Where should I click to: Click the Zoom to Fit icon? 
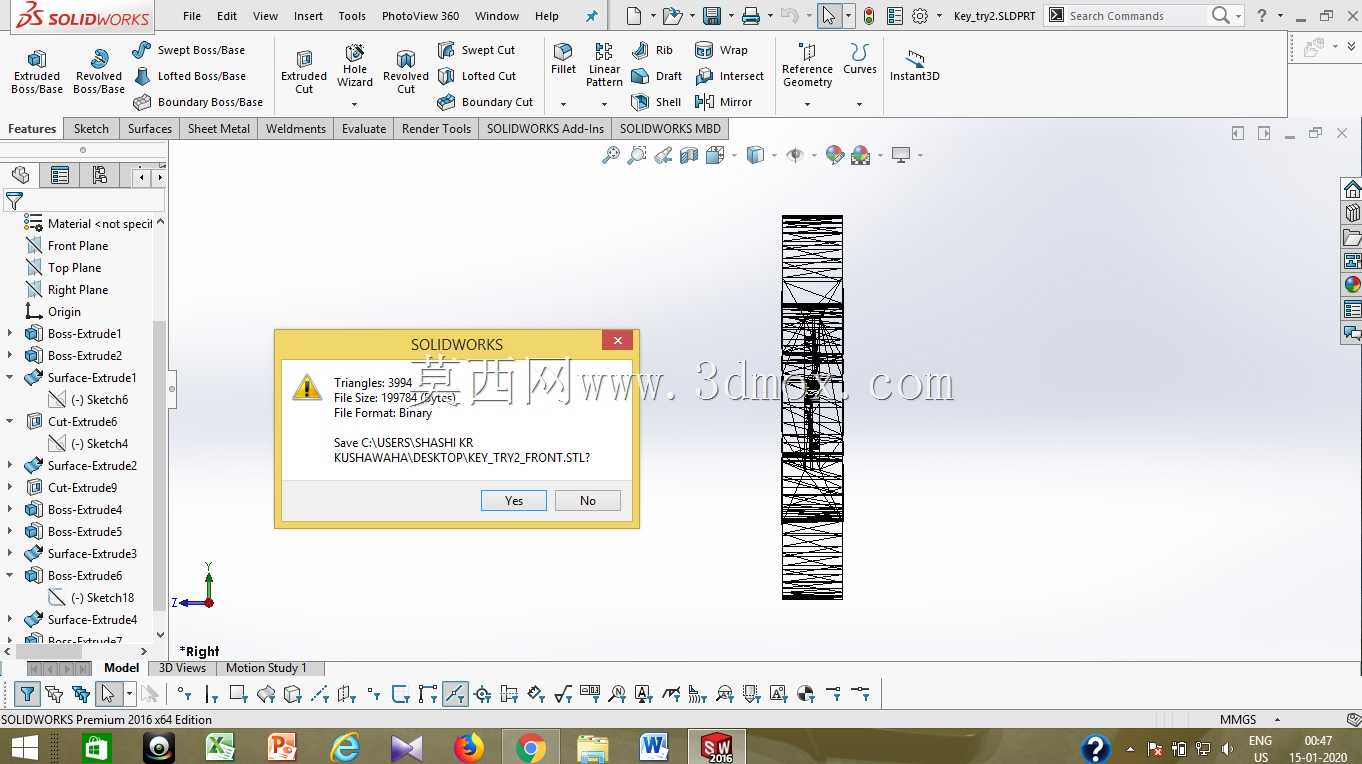(611, 155)
